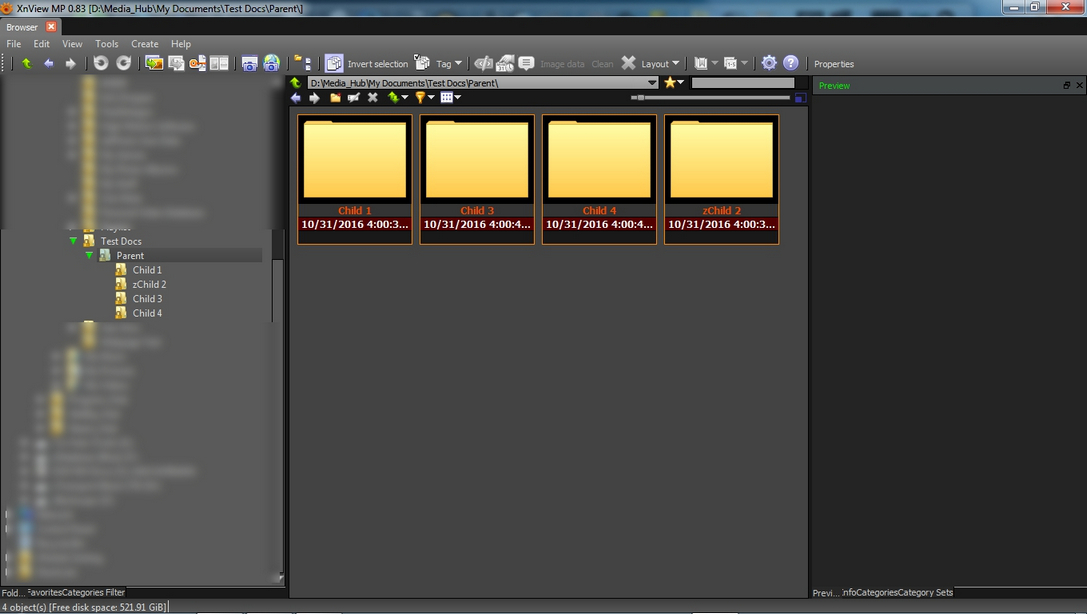Click the fullscreen icon right of zoom slider
Screen dimensions: 1087x614
coord(800,98)
